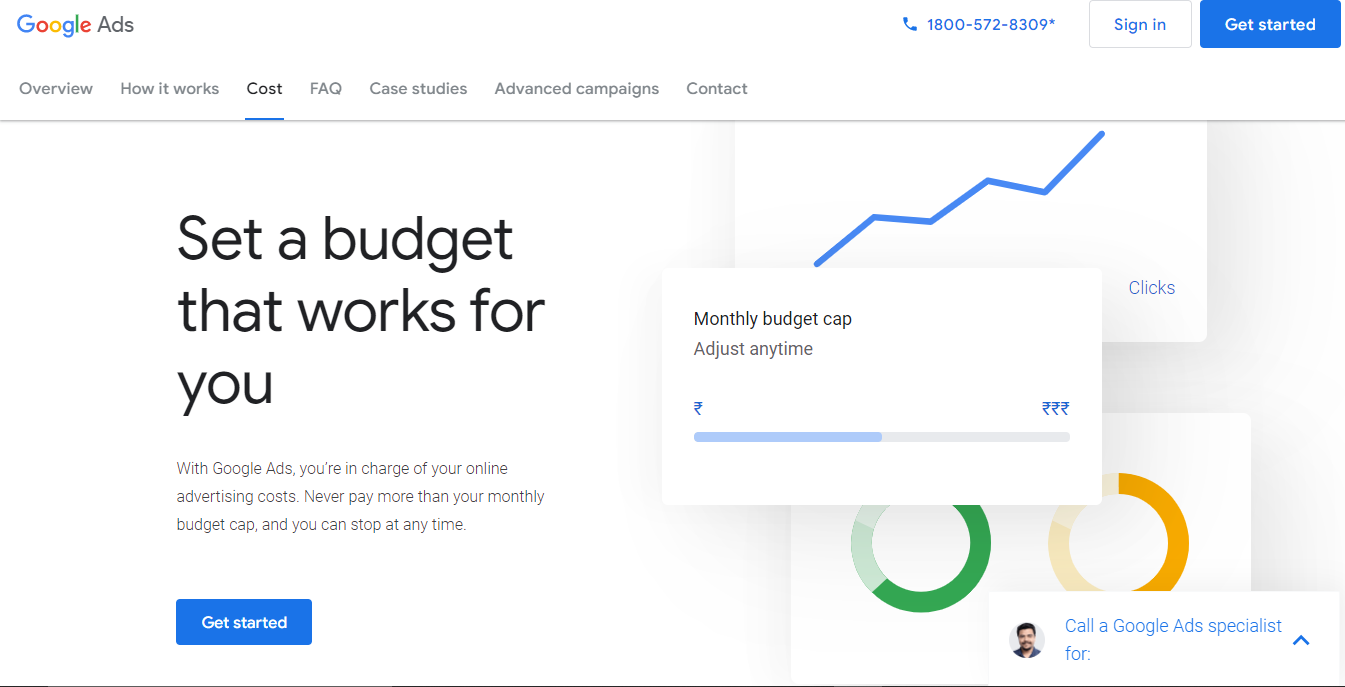Open the Overview tab
The image size is (1345, 687).
click(56, 88)
